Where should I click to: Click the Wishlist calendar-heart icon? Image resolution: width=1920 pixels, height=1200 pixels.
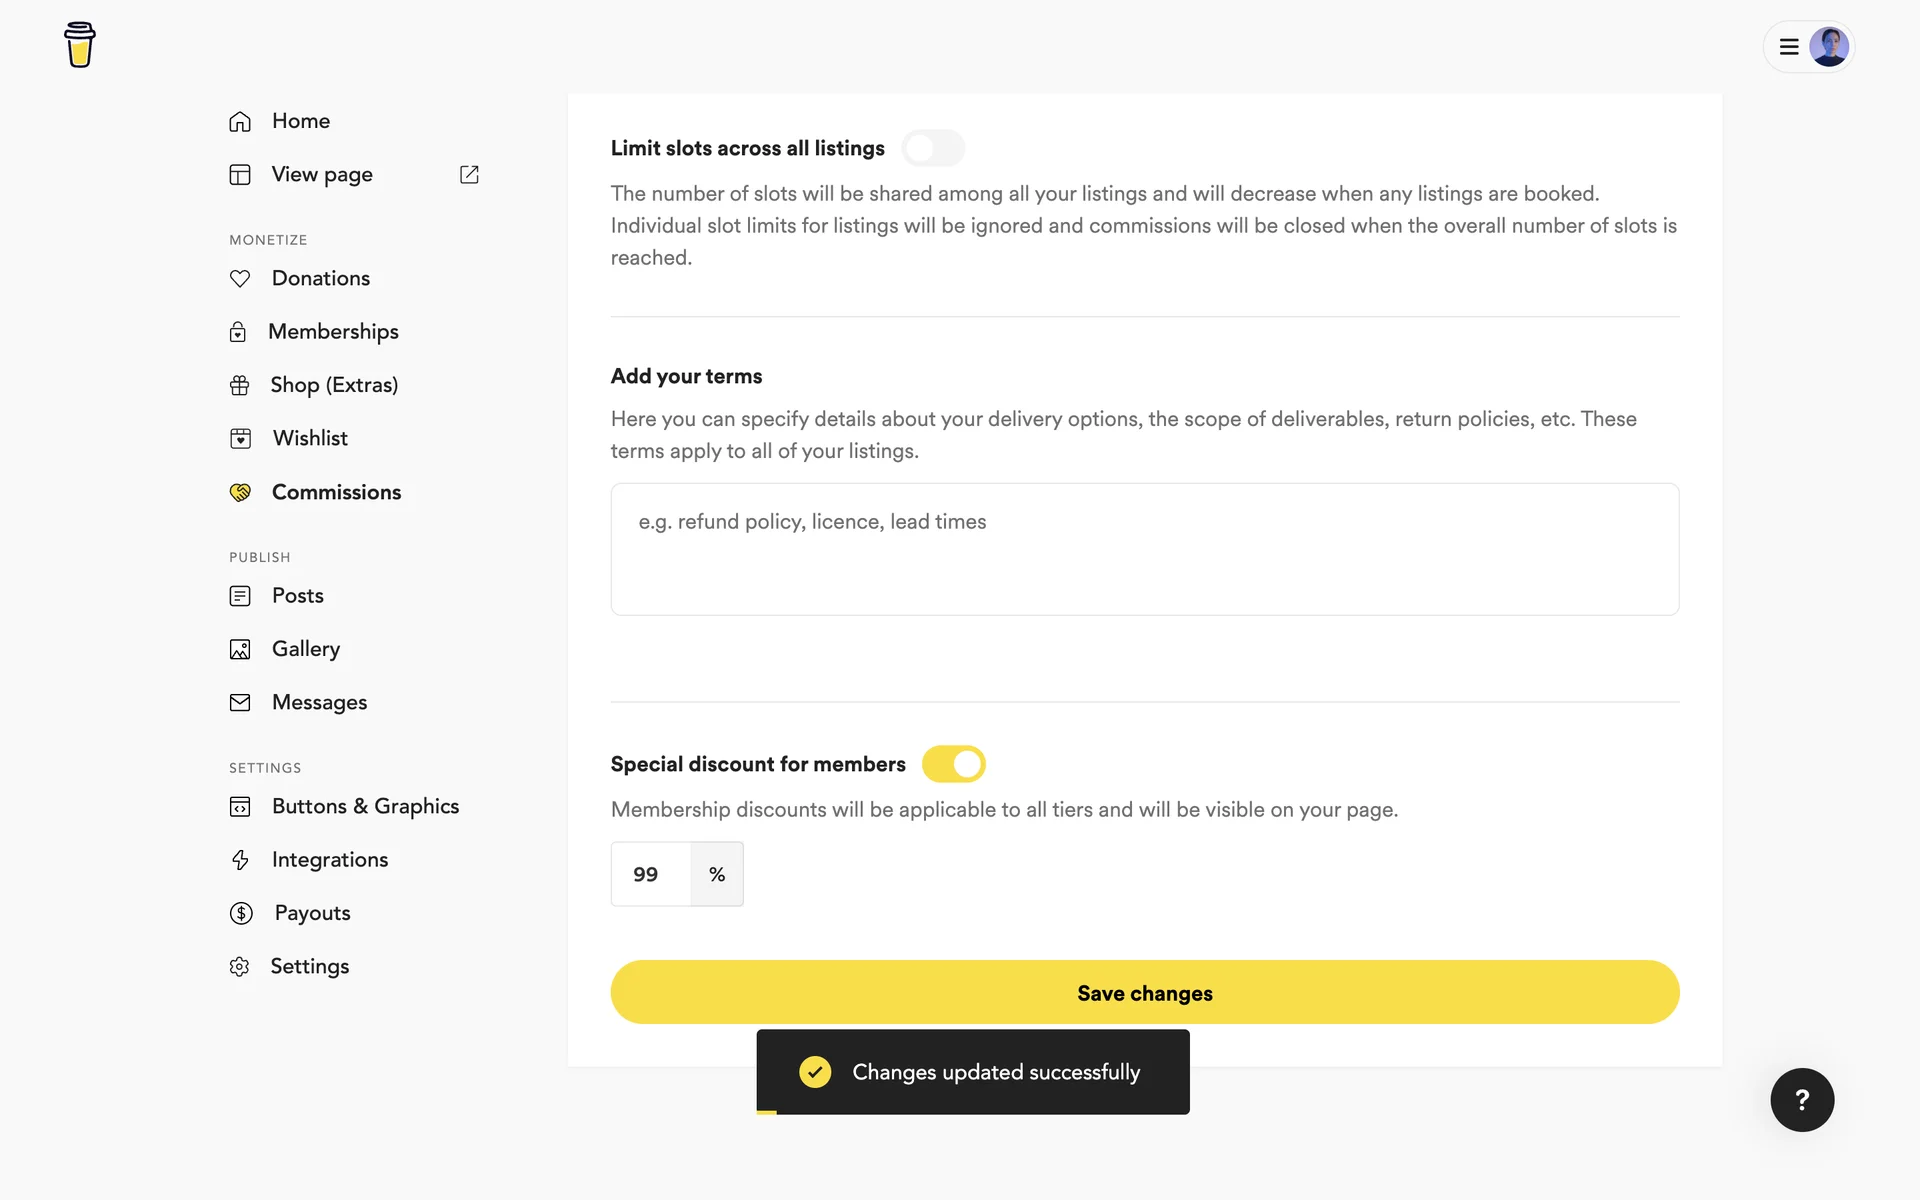241,439
